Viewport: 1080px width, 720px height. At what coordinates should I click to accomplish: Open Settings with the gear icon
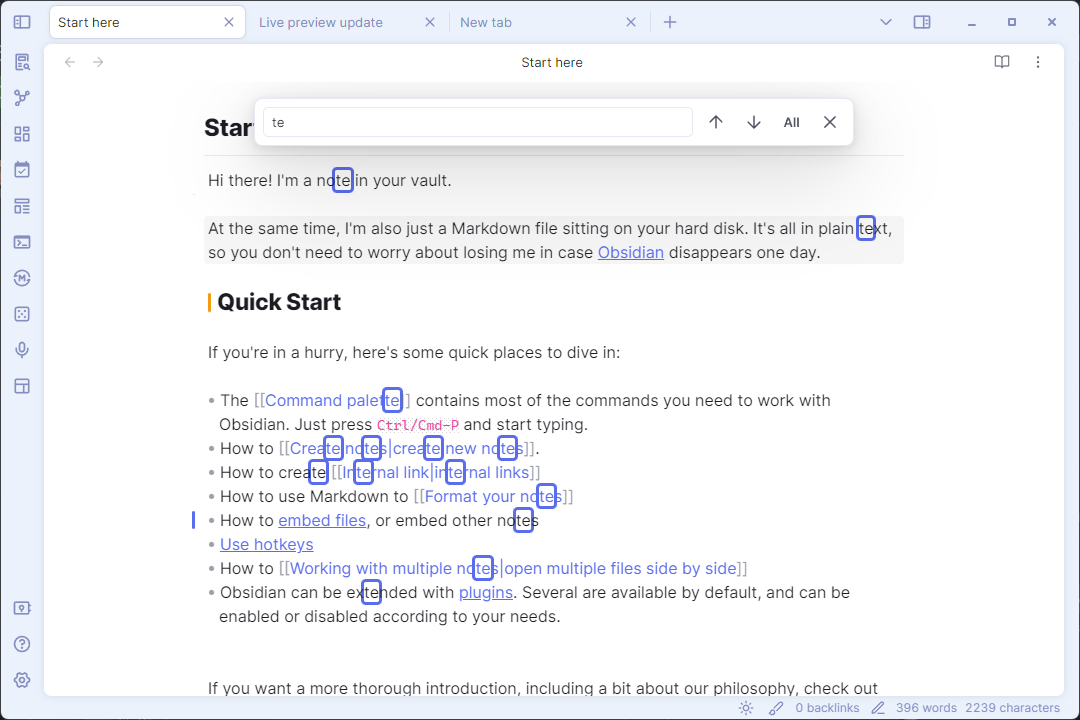tap(22, 679)
